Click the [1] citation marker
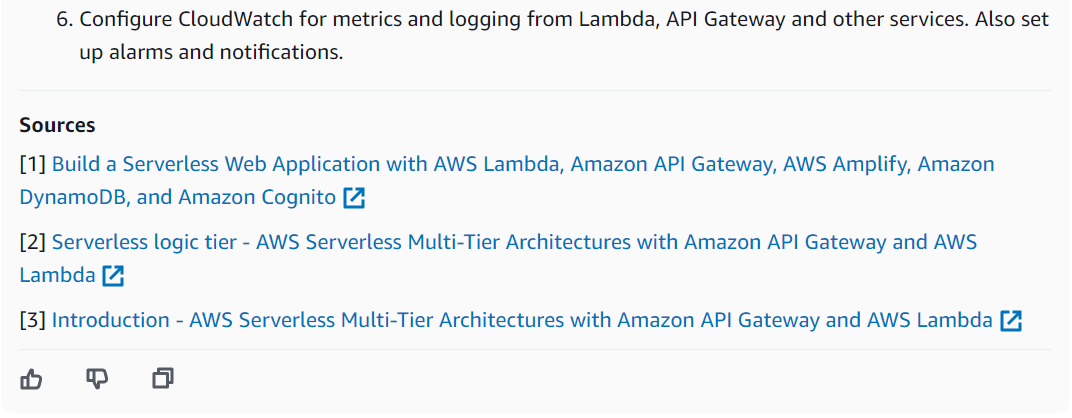Image resolution: width=1072 pixels, height=418 pixels. coord(33,164)
